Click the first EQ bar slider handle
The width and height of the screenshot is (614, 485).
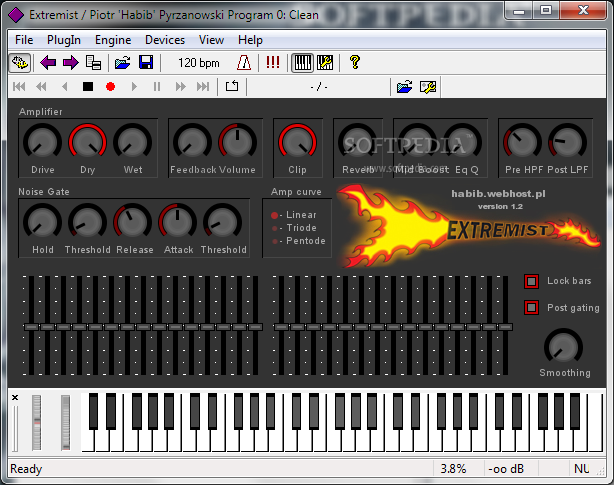point(31,327)
